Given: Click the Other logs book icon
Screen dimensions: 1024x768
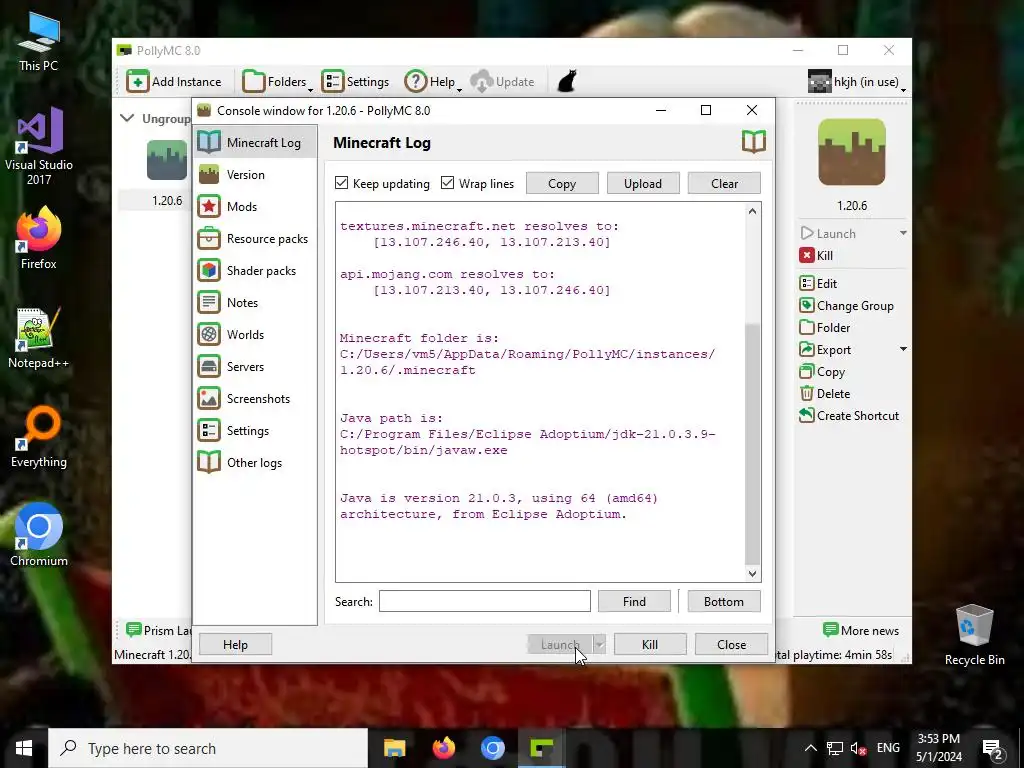Looking at the screenshot, I should tap(209, 462).
